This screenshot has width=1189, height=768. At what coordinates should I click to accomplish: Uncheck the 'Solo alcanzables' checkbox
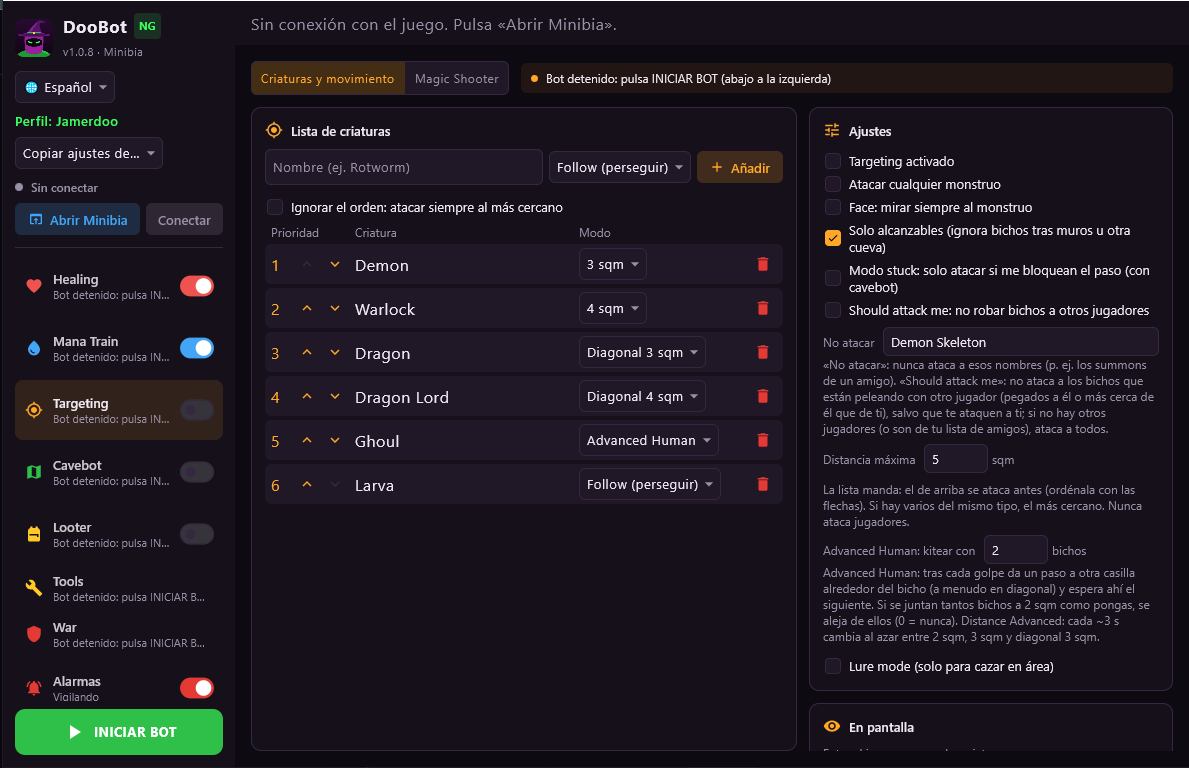coord(833,238)
